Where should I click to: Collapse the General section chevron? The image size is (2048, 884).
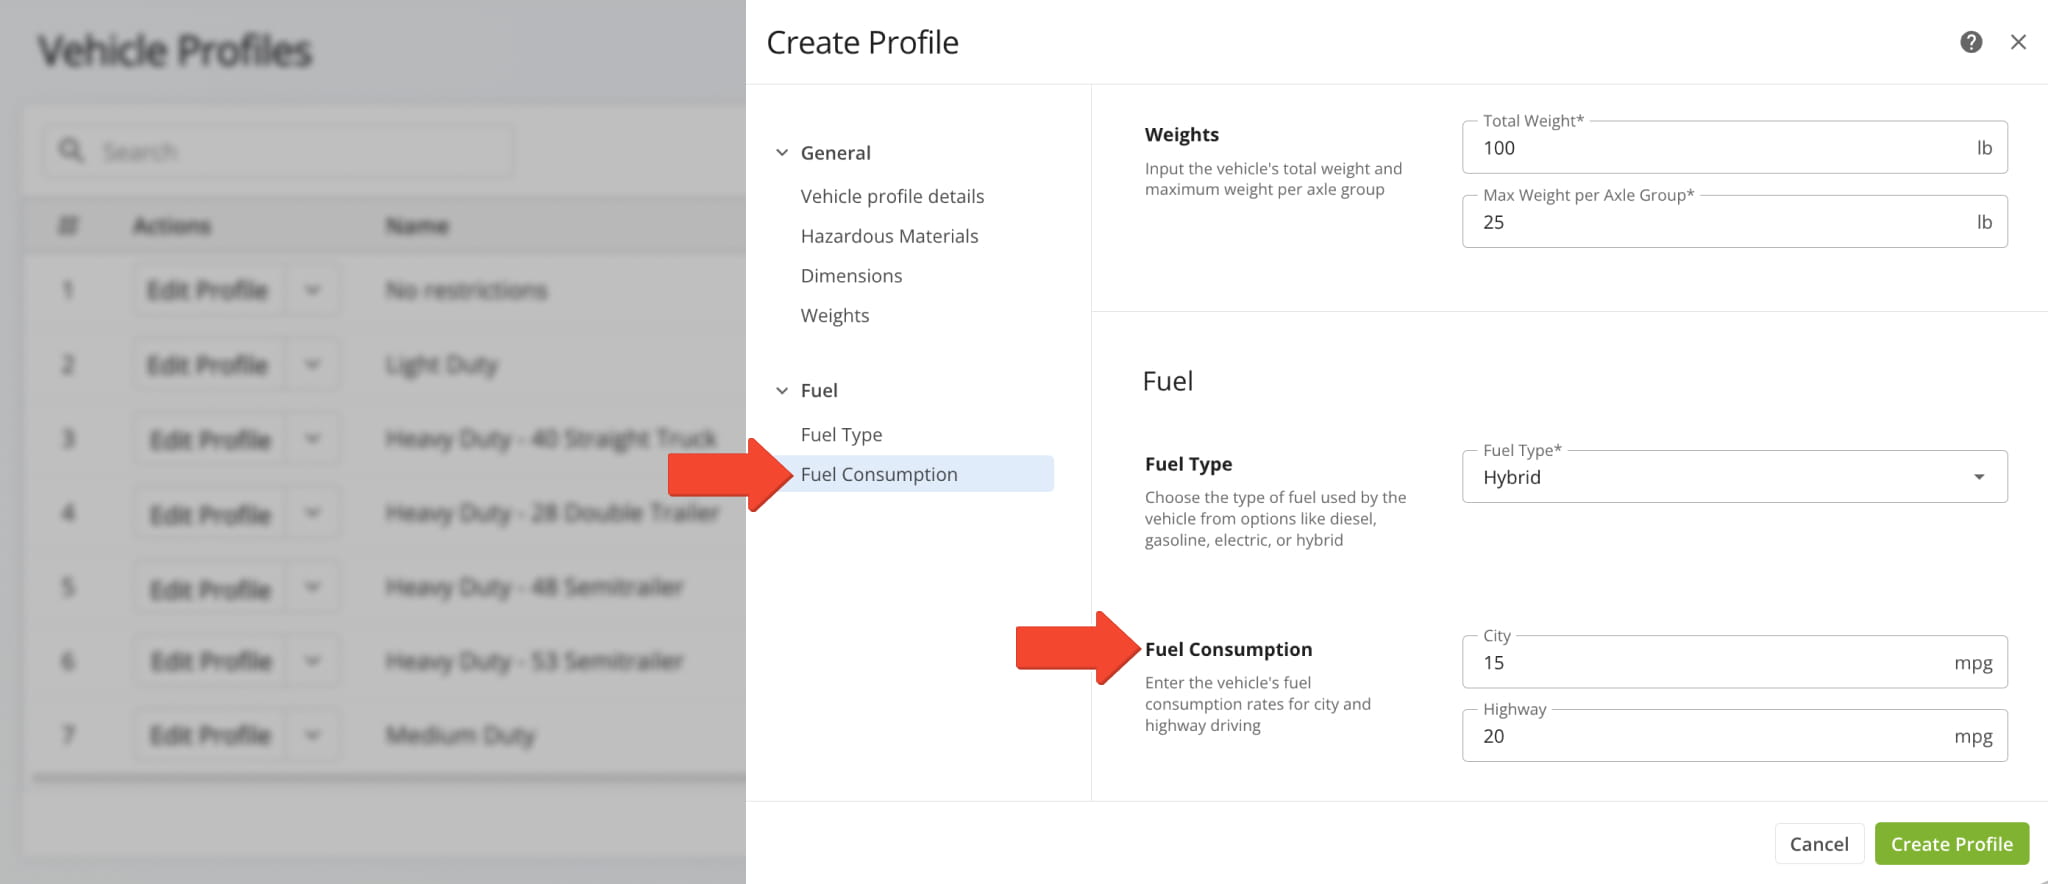(782, 153)
